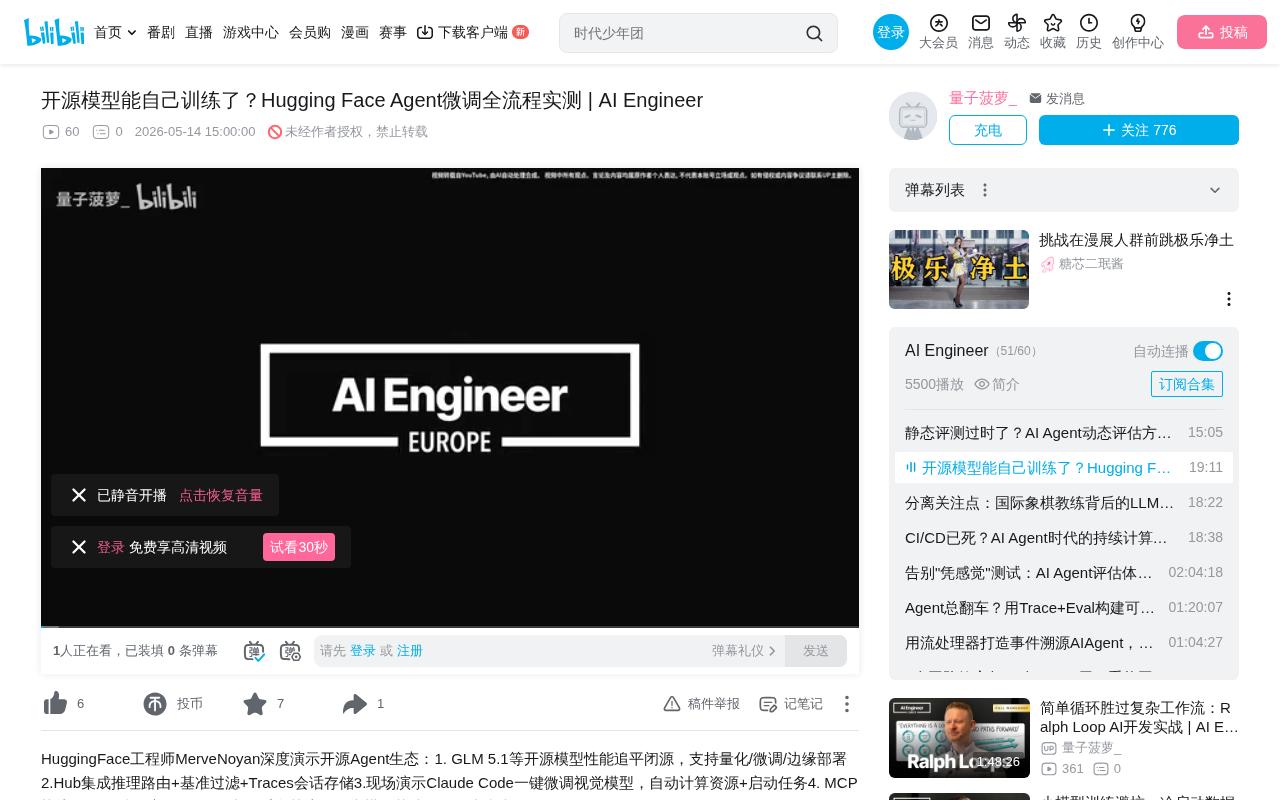Play 告别"凭感觉"测试 playlist item
This screenshot has width=1280, height=800.
point(1064,573)
